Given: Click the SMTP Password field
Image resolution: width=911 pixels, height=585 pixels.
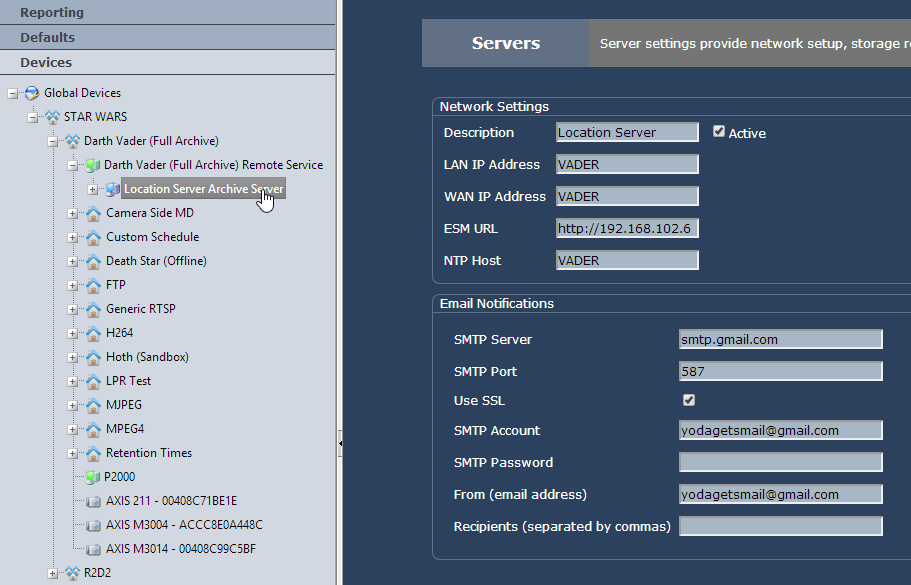Looking at the screenshot, I should click(x=780, y=462).
